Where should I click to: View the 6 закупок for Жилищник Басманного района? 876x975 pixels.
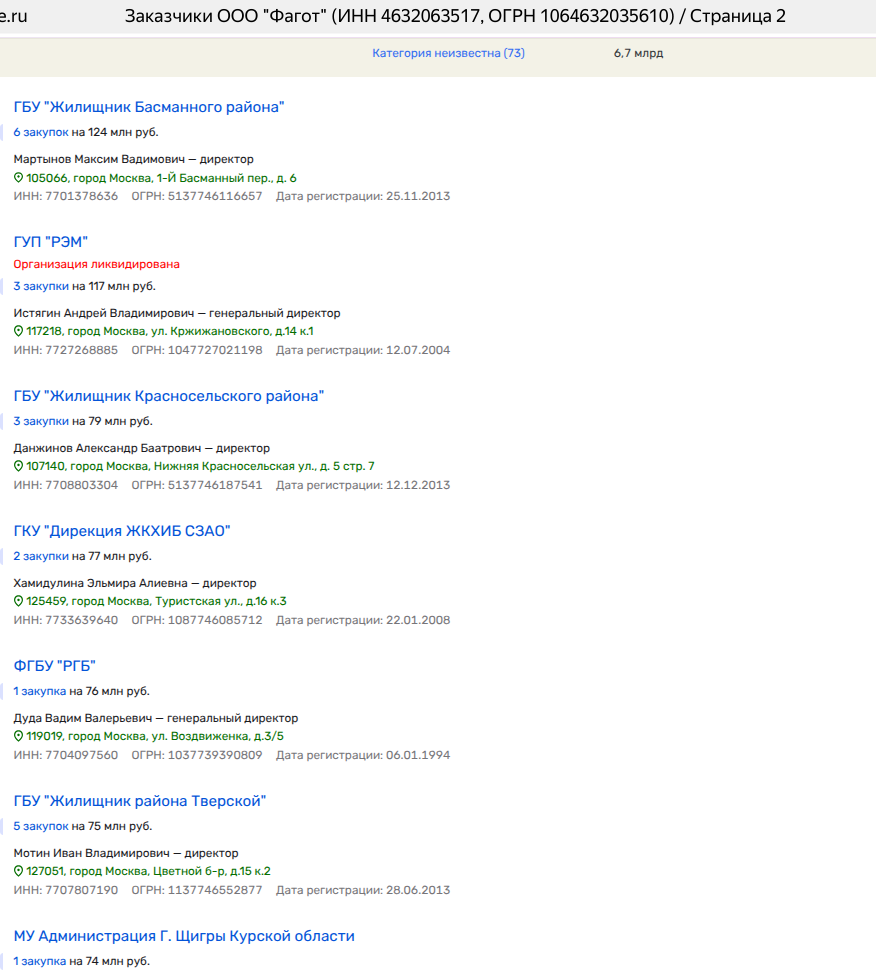(x=41, y=132)
